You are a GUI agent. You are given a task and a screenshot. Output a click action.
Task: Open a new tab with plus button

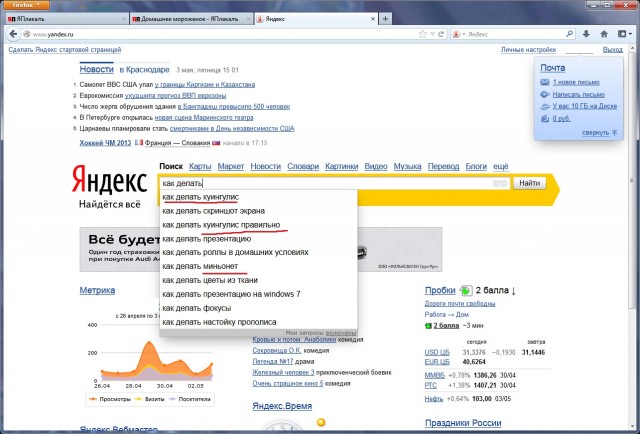pos(386,19)
